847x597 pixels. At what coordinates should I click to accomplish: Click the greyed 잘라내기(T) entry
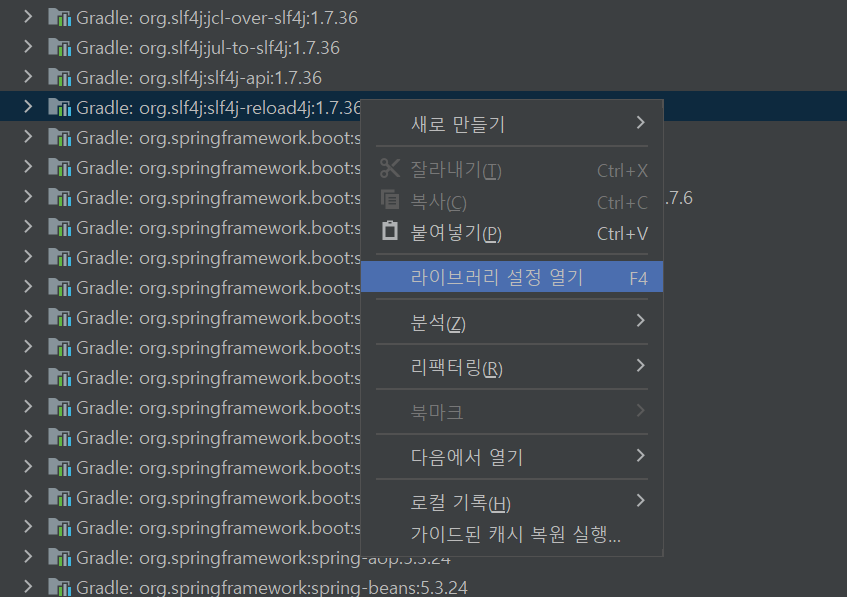(x=512, y=170)
